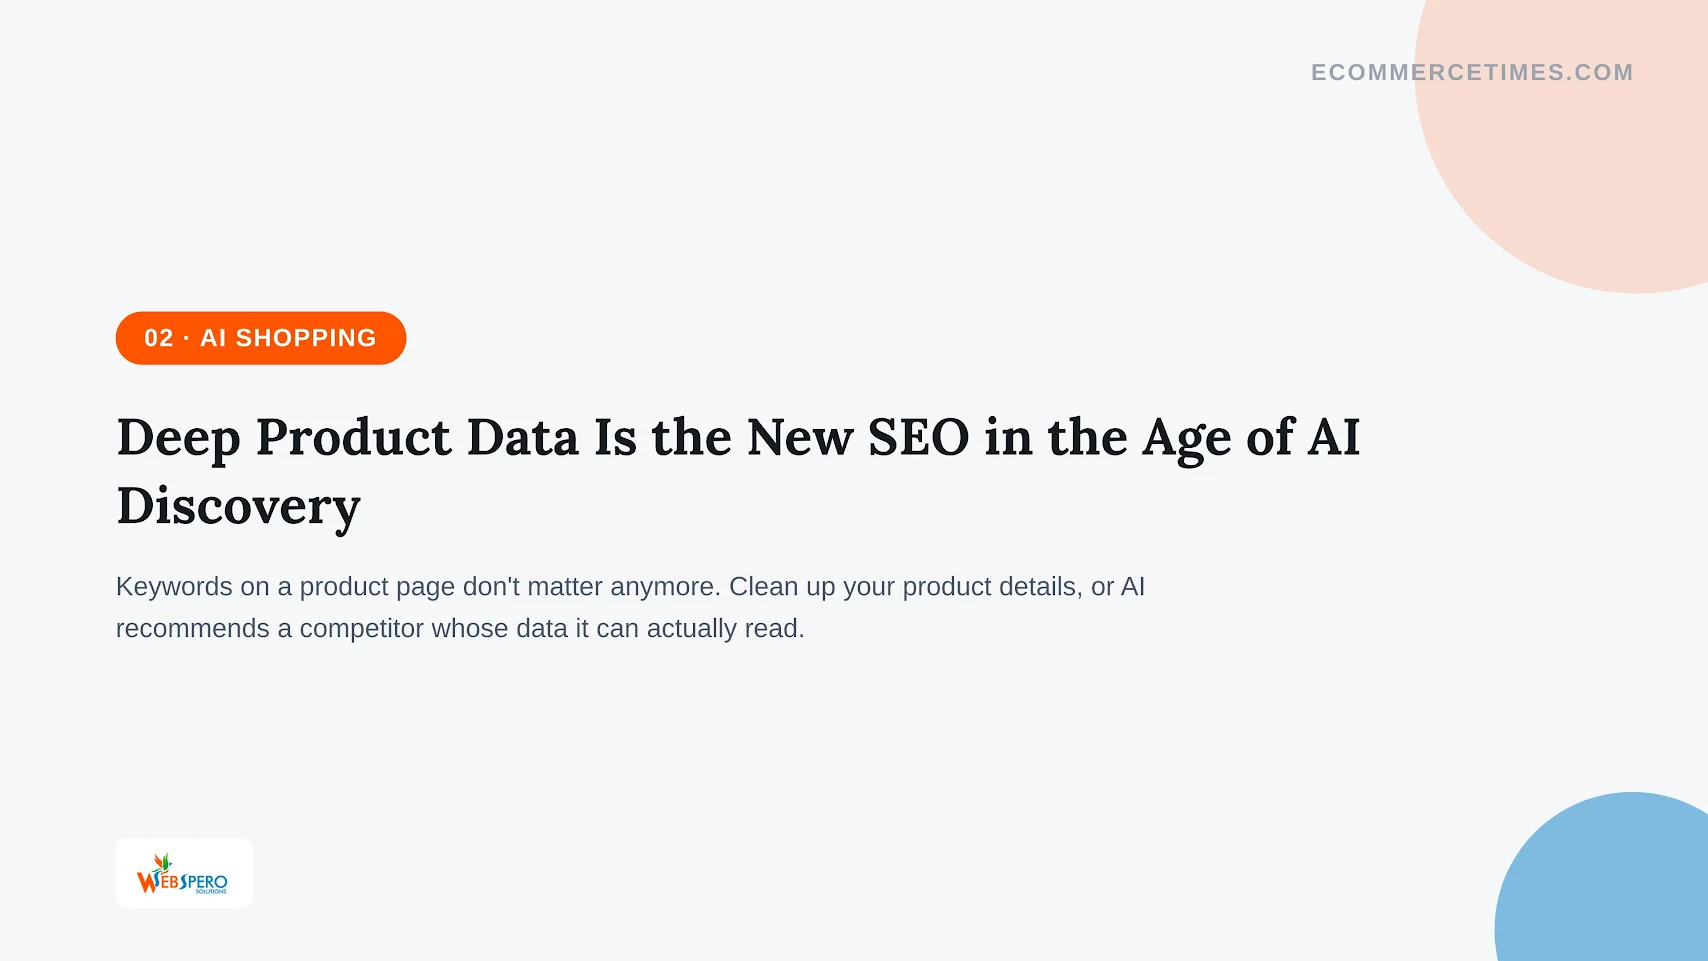Click the subtitle word Keywords
Screen dimensions: 1708x961
click(x=174, y=587)
